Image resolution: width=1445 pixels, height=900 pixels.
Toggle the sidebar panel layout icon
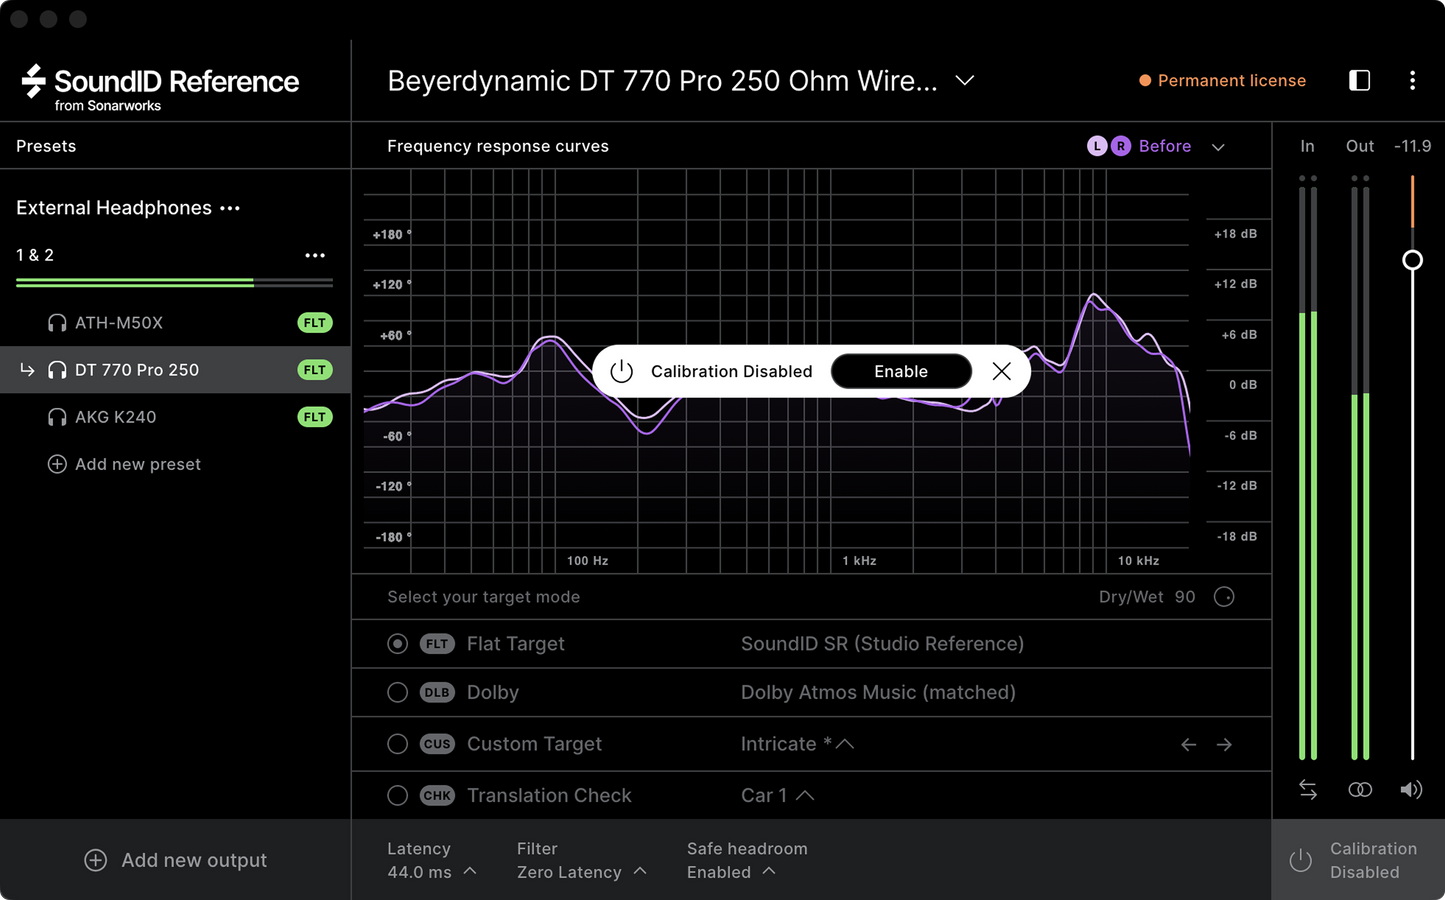click(1359, 81)
